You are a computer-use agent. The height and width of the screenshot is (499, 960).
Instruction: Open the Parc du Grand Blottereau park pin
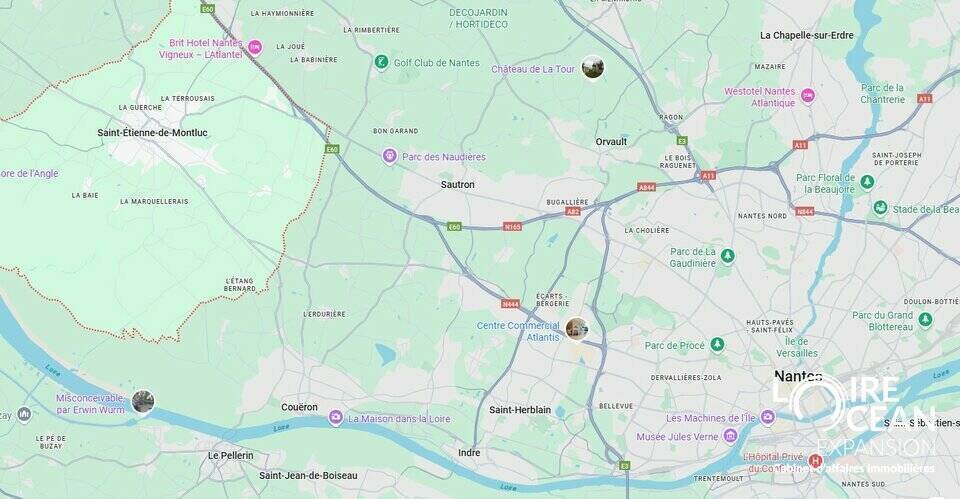[x=925, y=320]
